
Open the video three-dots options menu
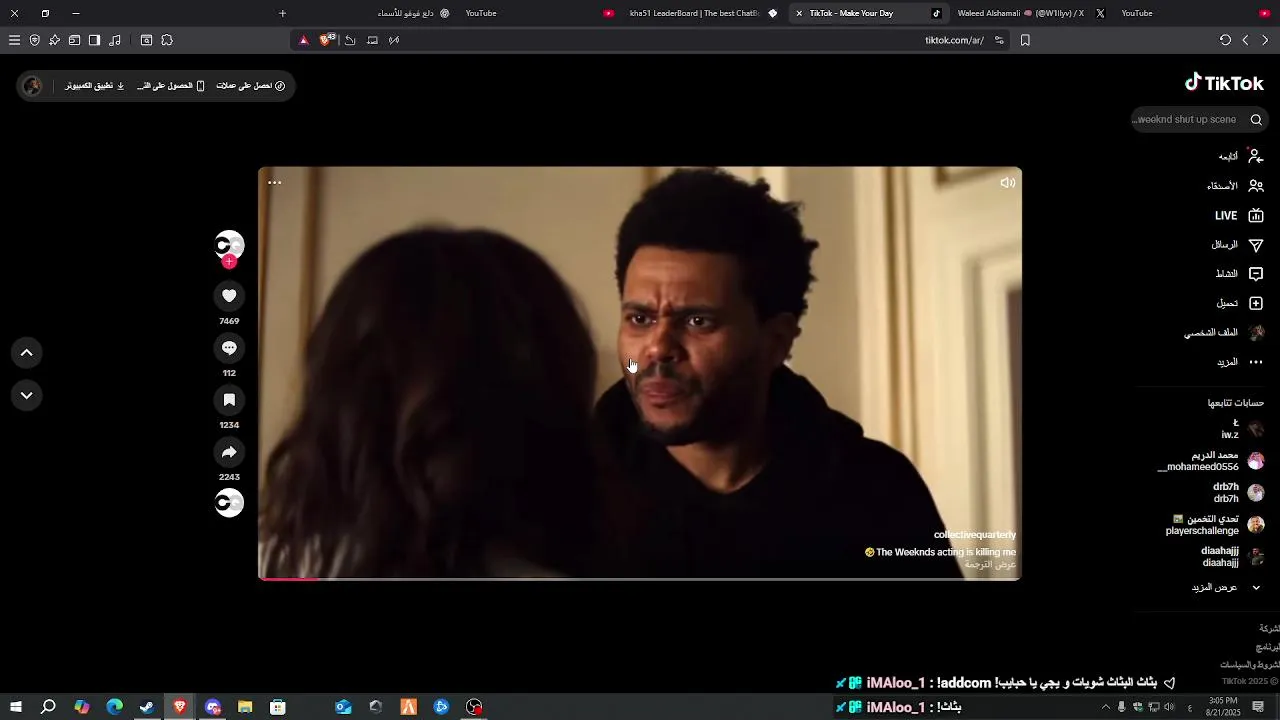(x=274, y=183)
